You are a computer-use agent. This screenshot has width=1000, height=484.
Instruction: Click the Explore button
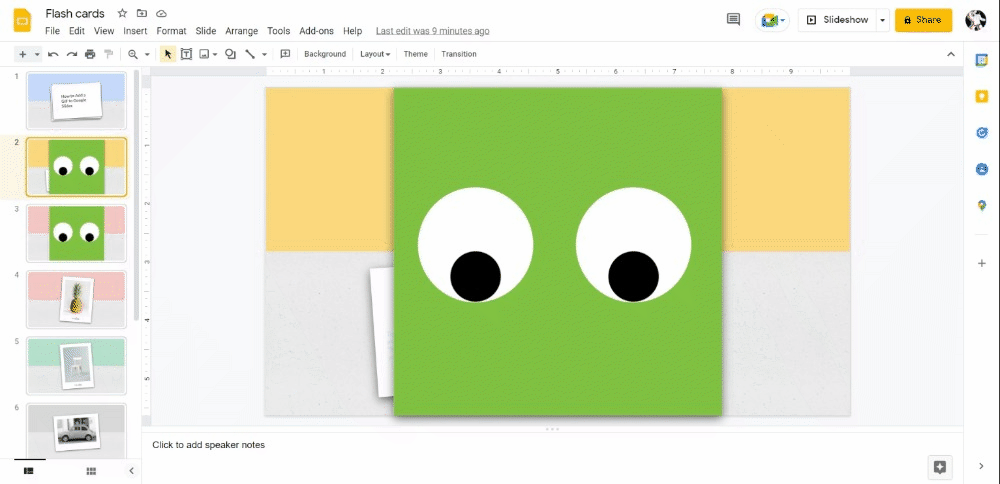coord(939,467)
